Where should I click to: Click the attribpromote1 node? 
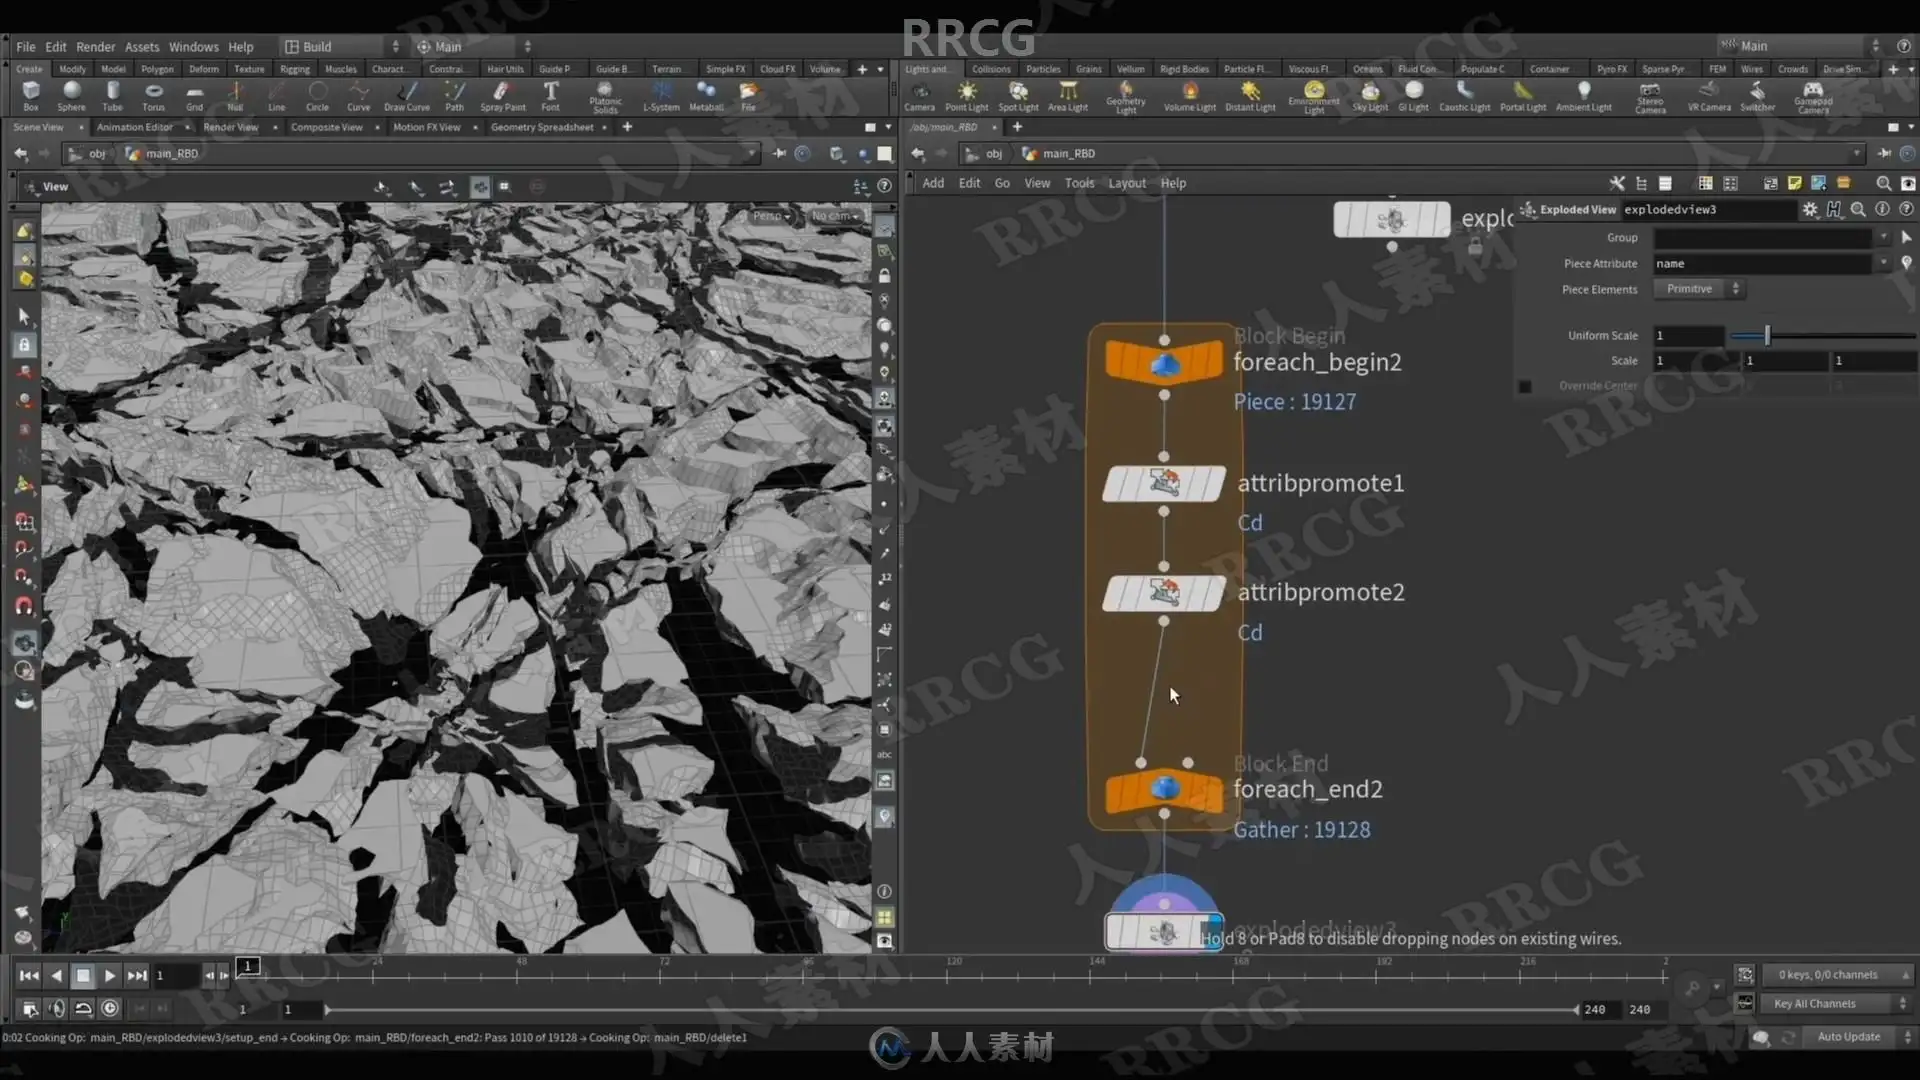tap(1164, 484)
